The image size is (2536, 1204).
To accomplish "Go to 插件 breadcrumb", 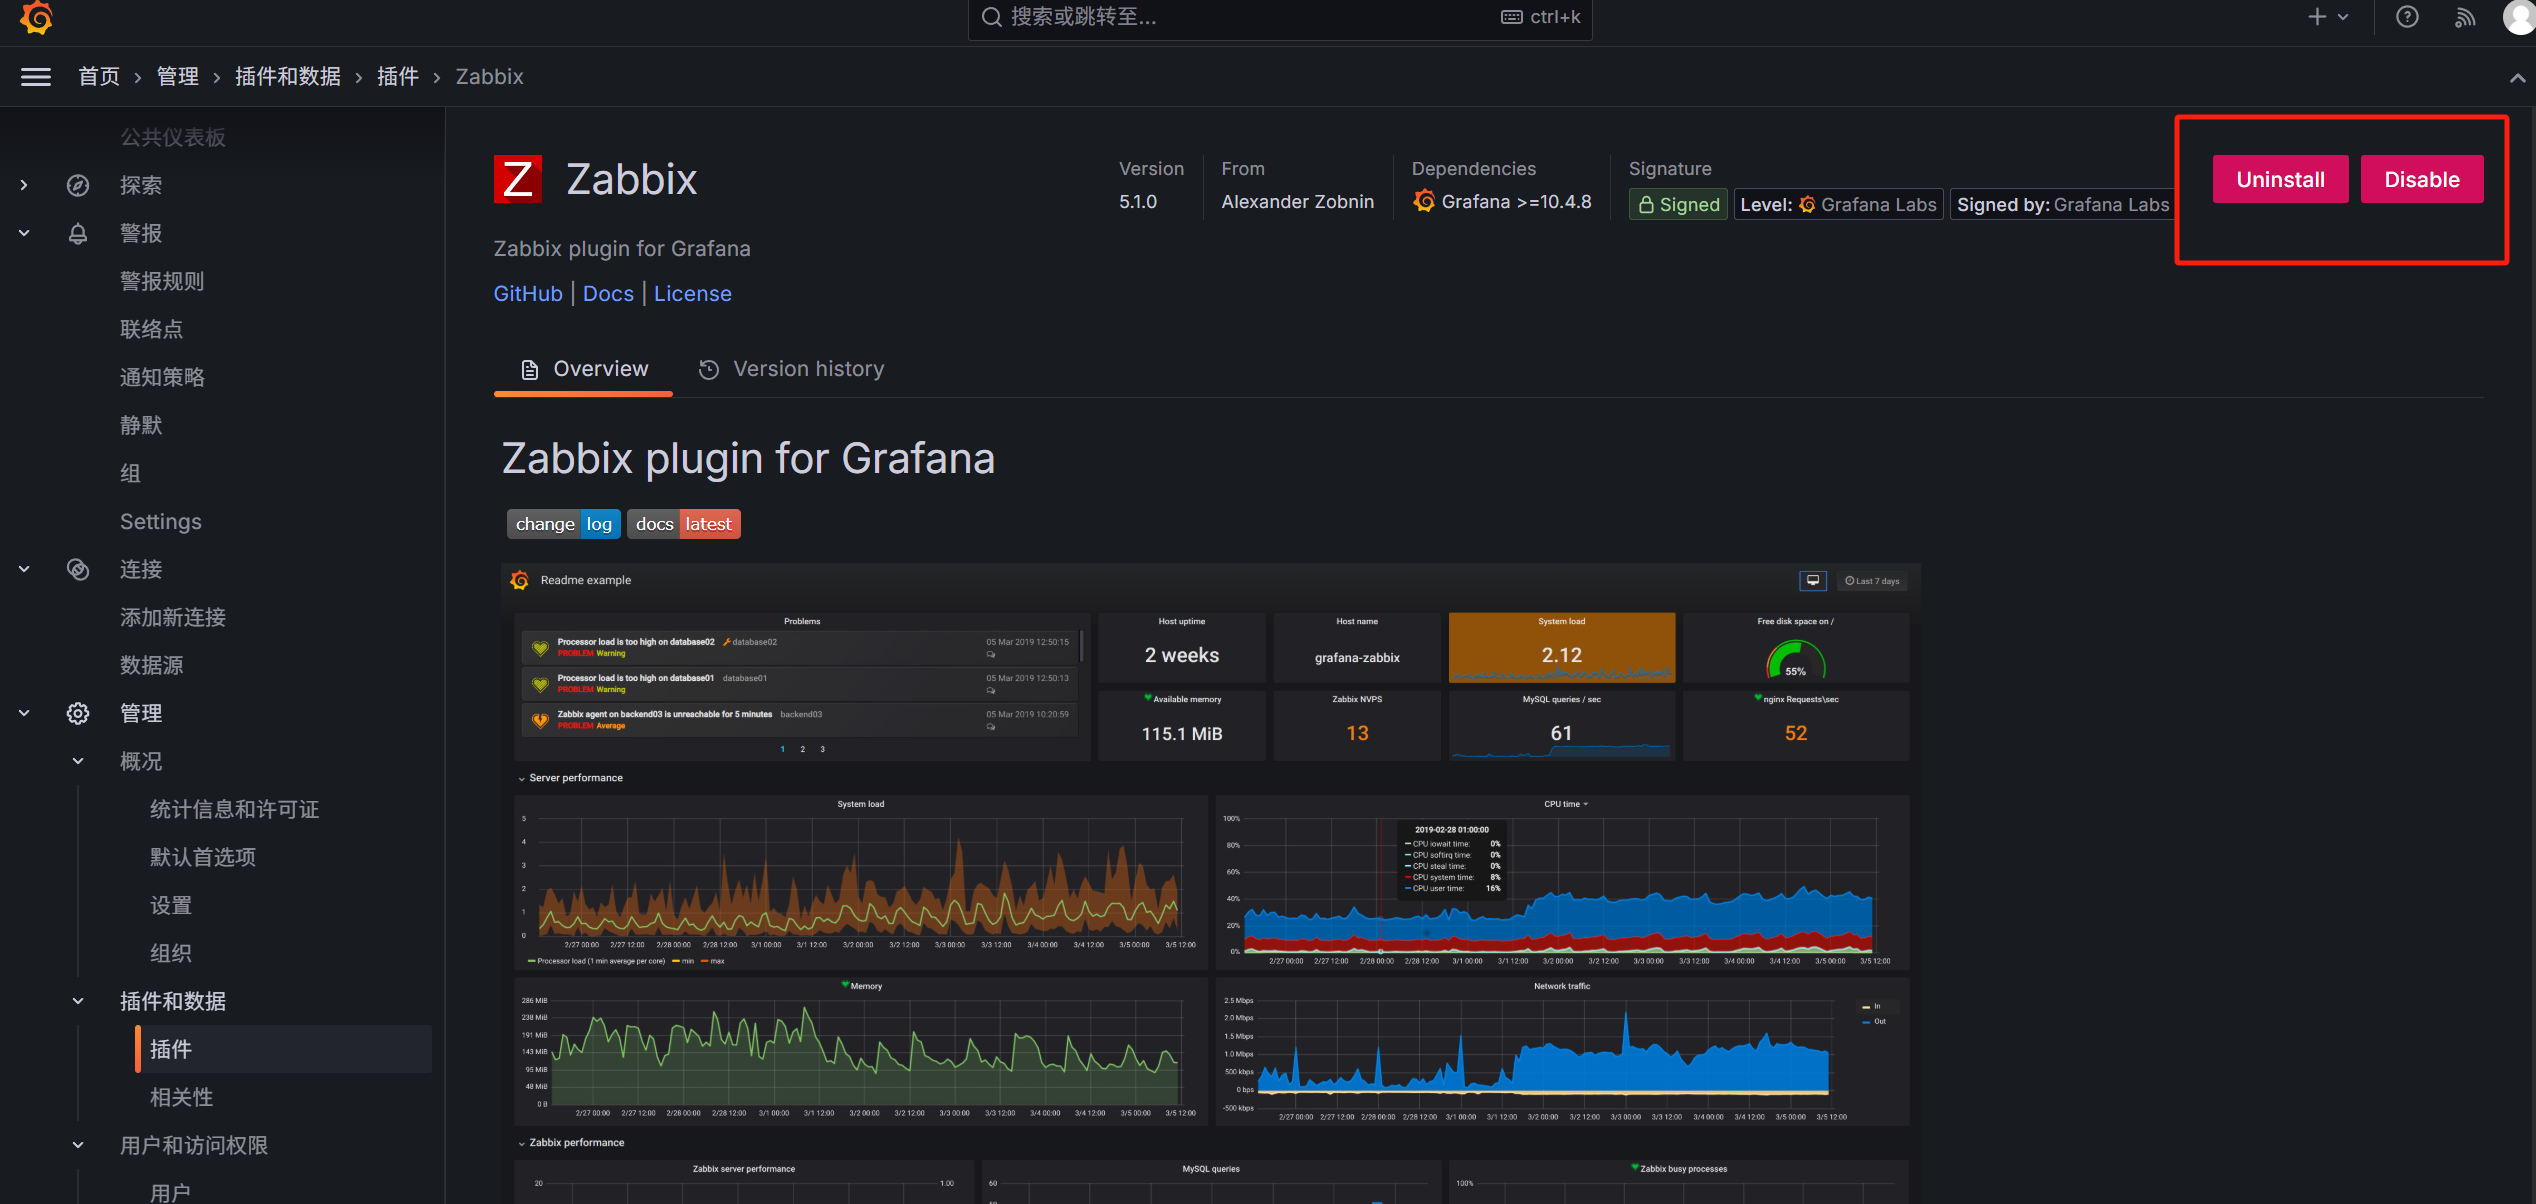I will pos(398,77).
